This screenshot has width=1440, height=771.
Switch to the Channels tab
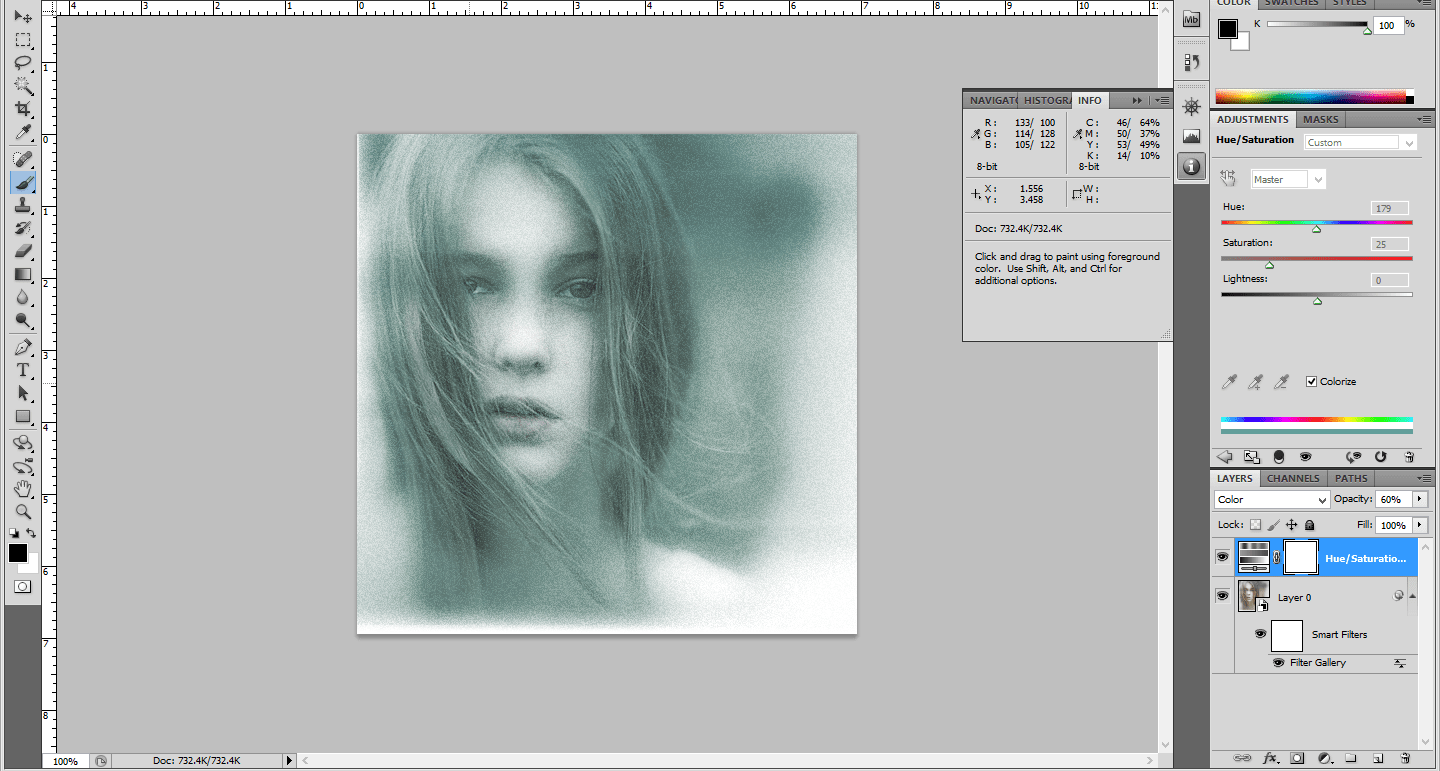(x=1292, y=478)
